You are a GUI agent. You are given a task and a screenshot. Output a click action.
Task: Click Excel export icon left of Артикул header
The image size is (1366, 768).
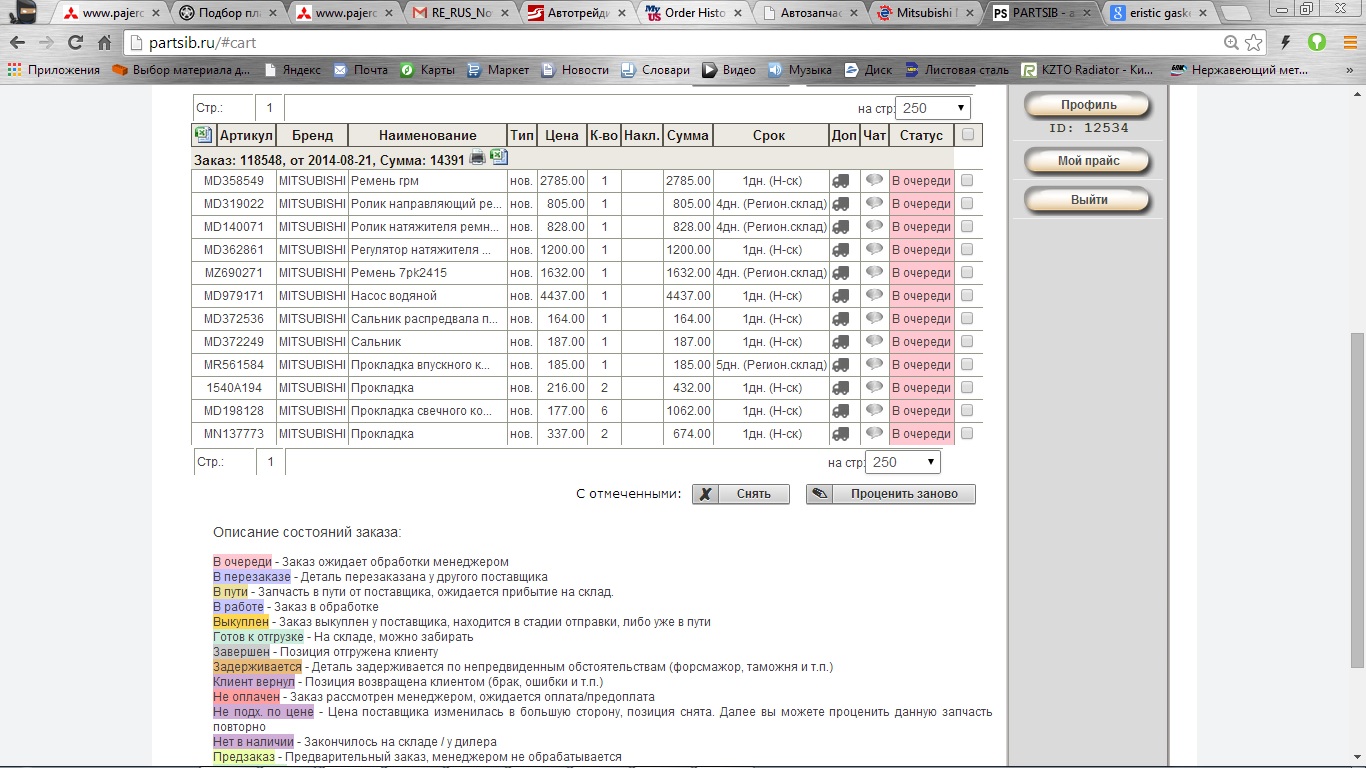[x=203, y=135]
